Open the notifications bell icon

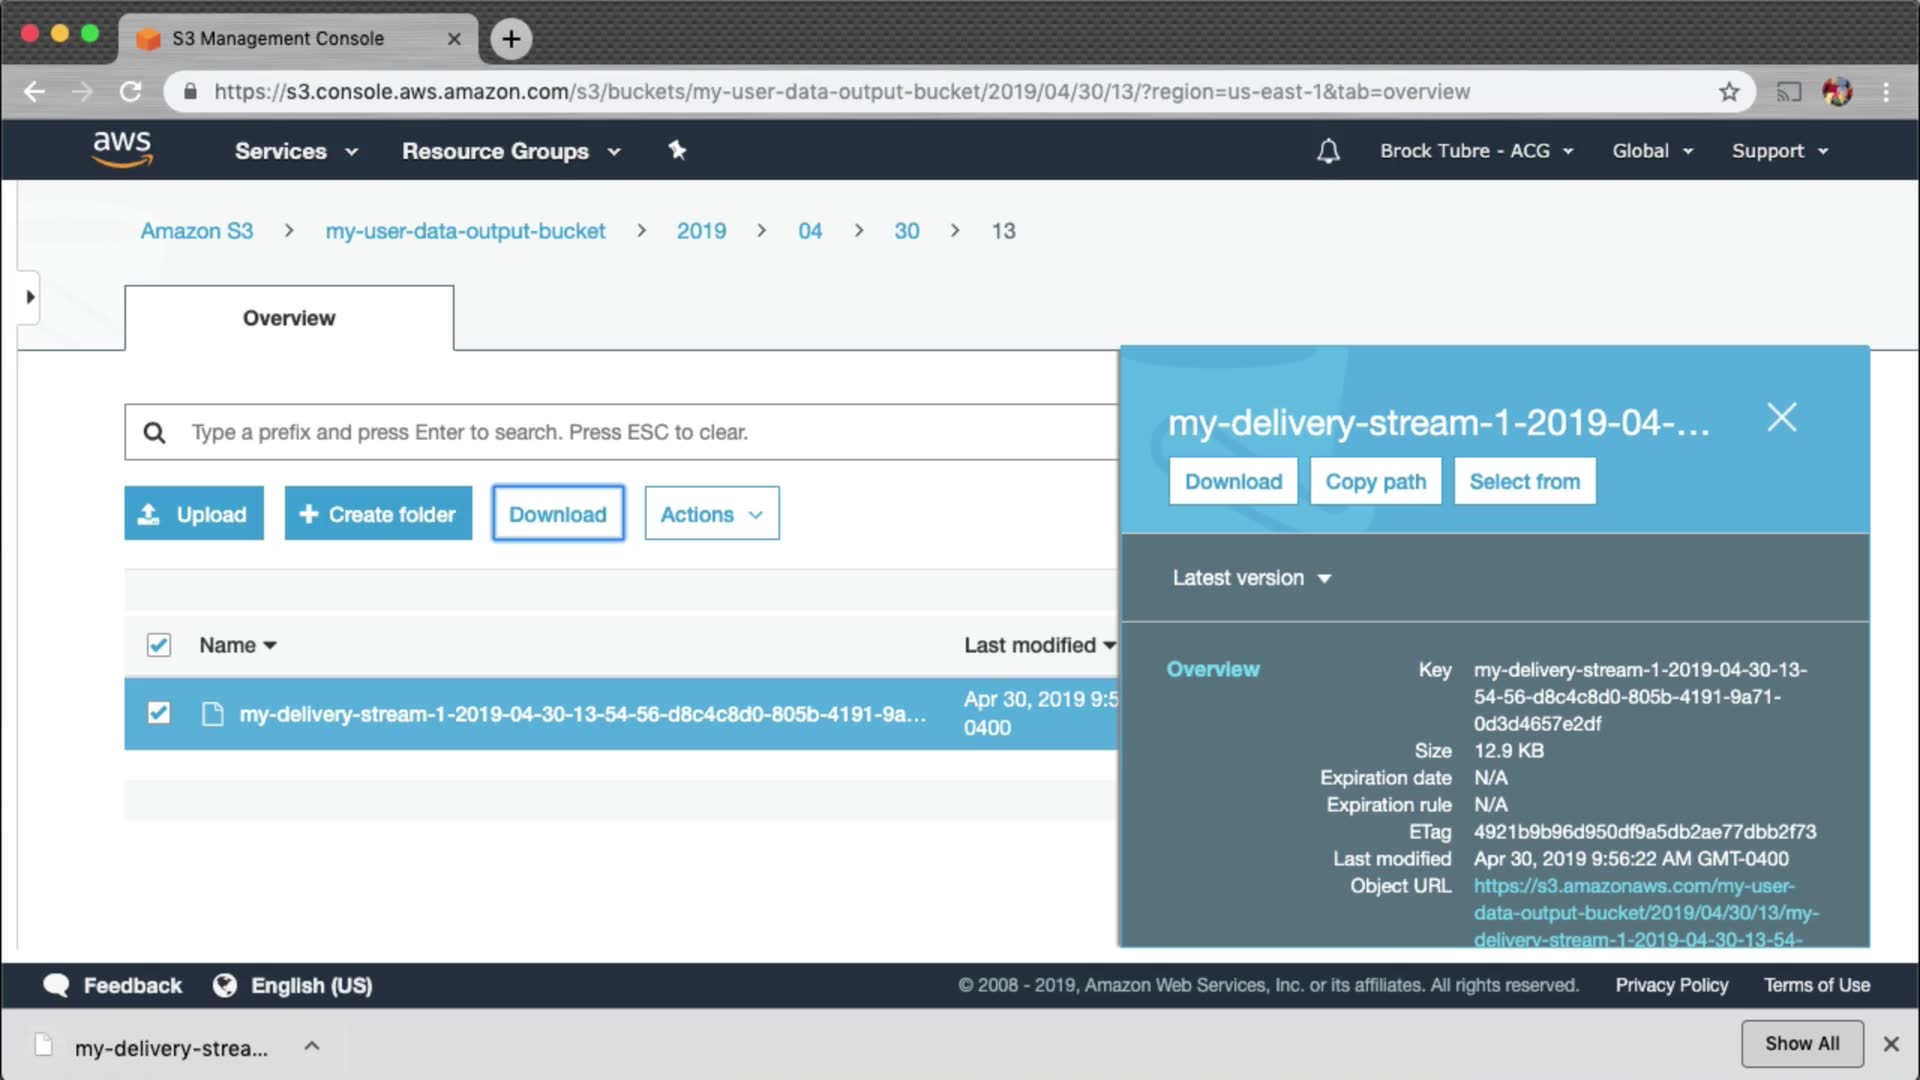click(x=1328, y=151)
